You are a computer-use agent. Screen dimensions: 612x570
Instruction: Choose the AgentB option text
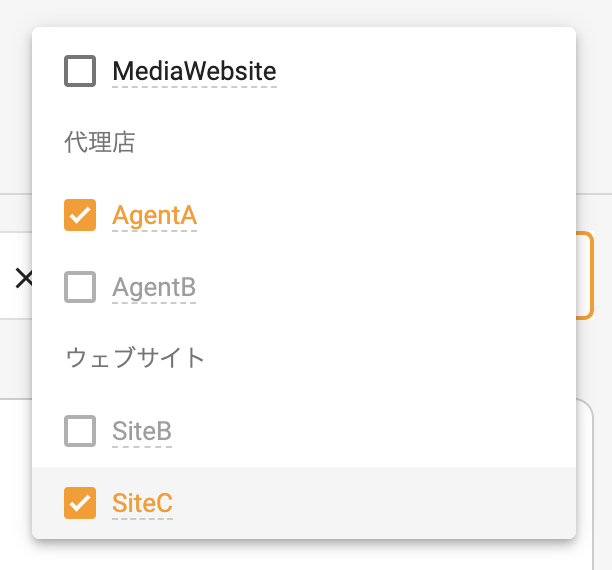154,287
